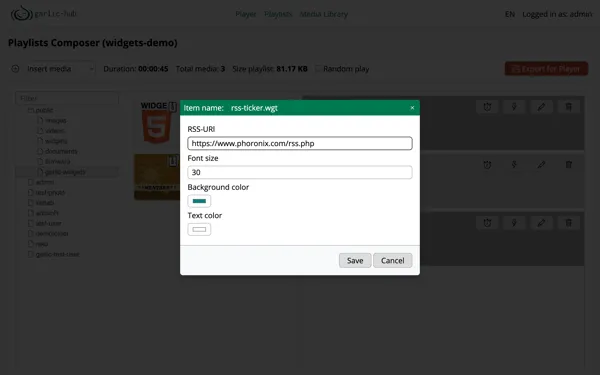The height and width of the screenshot is (375, 600).
Task: Click the plus icon beside Insert media
Action: pos(15,69)
